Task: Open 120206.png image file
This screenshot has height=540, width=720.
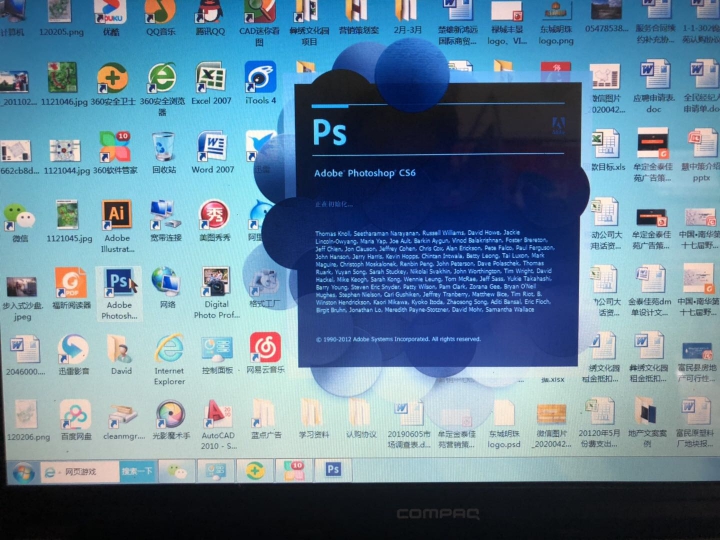Action: click(x=28, y=421)
